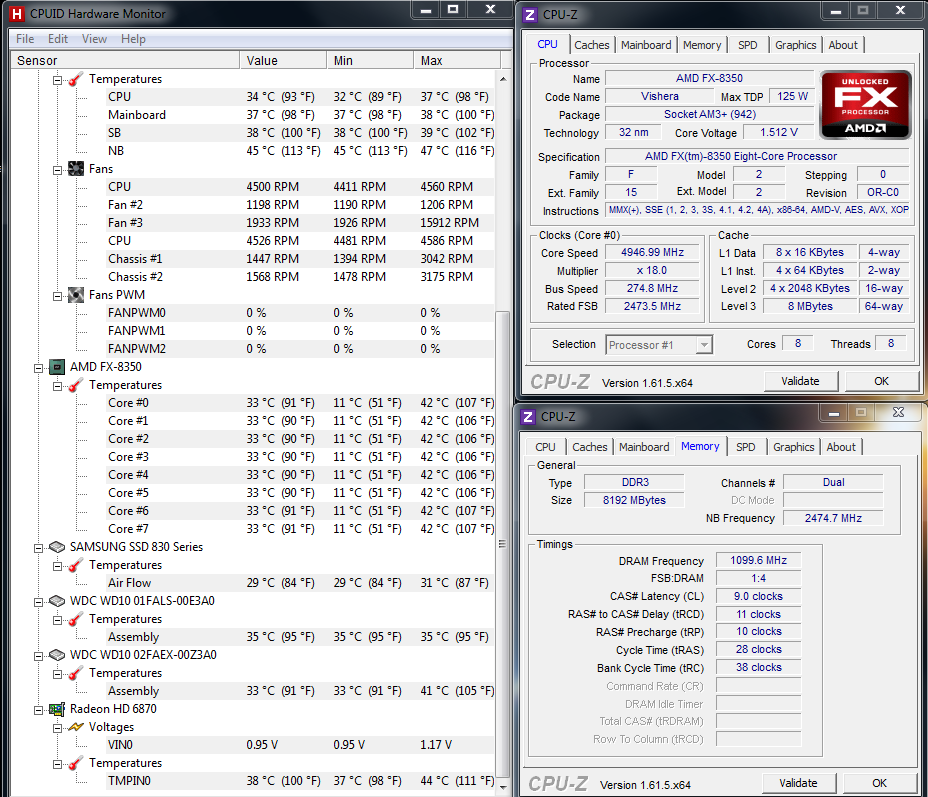Open the Edit menu in HWMonitor

(x=58, y=39)
